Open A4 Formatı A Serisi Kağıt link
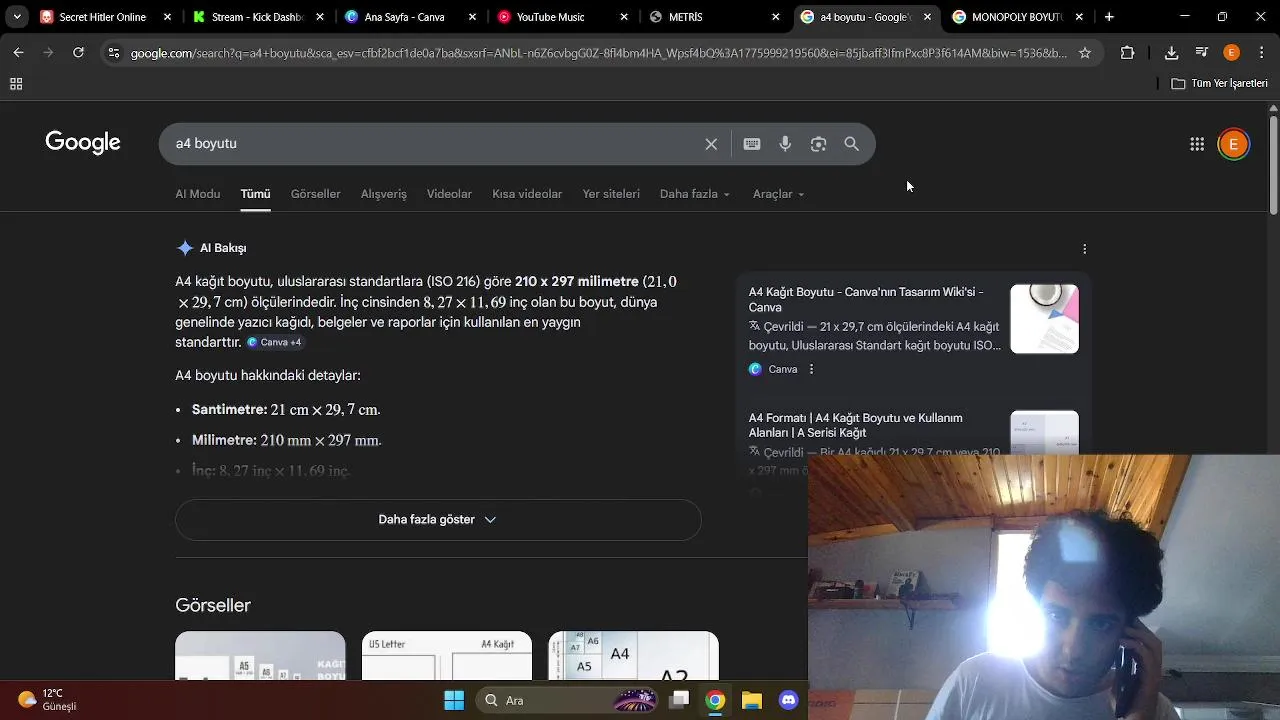The height and width of the screenshot is (720, 1280). [x=856, y=425]
